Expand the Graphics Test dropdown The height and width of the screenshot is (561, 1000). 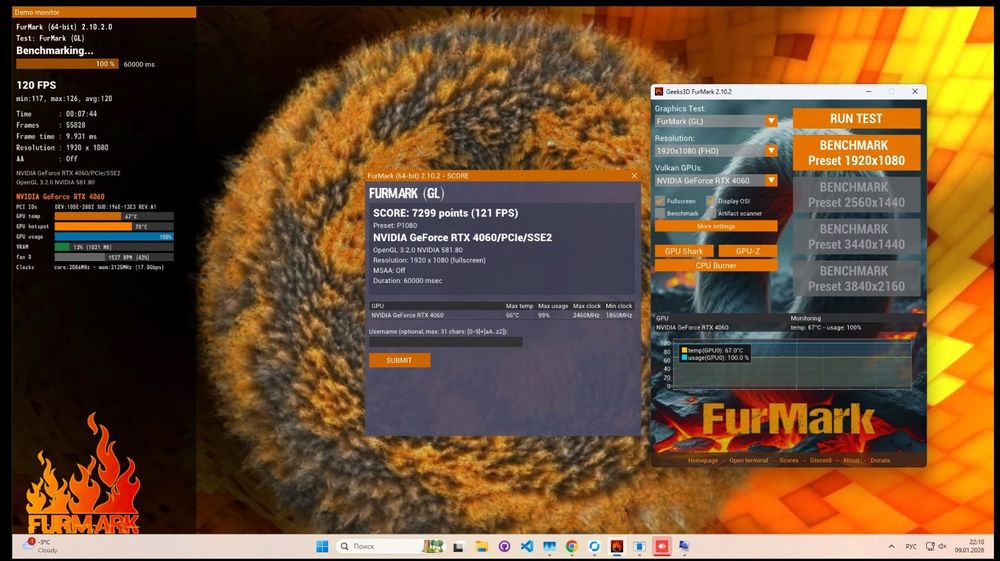771,121
